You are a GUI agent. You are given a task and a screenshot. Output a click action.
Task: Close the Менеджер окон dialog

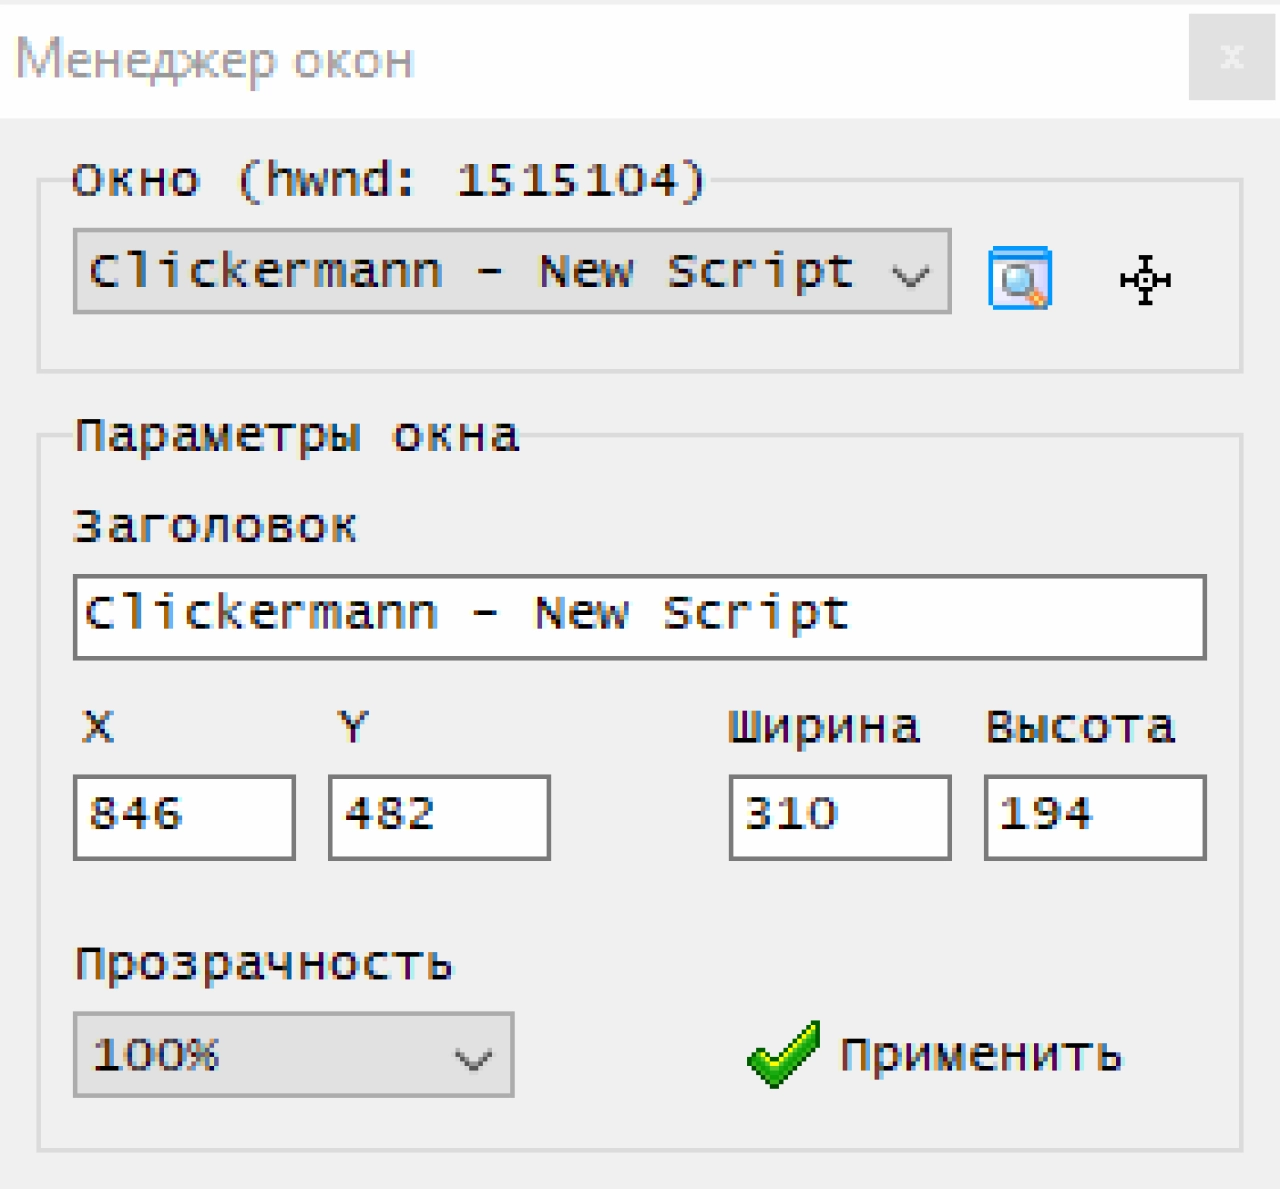coord(1232,57)
